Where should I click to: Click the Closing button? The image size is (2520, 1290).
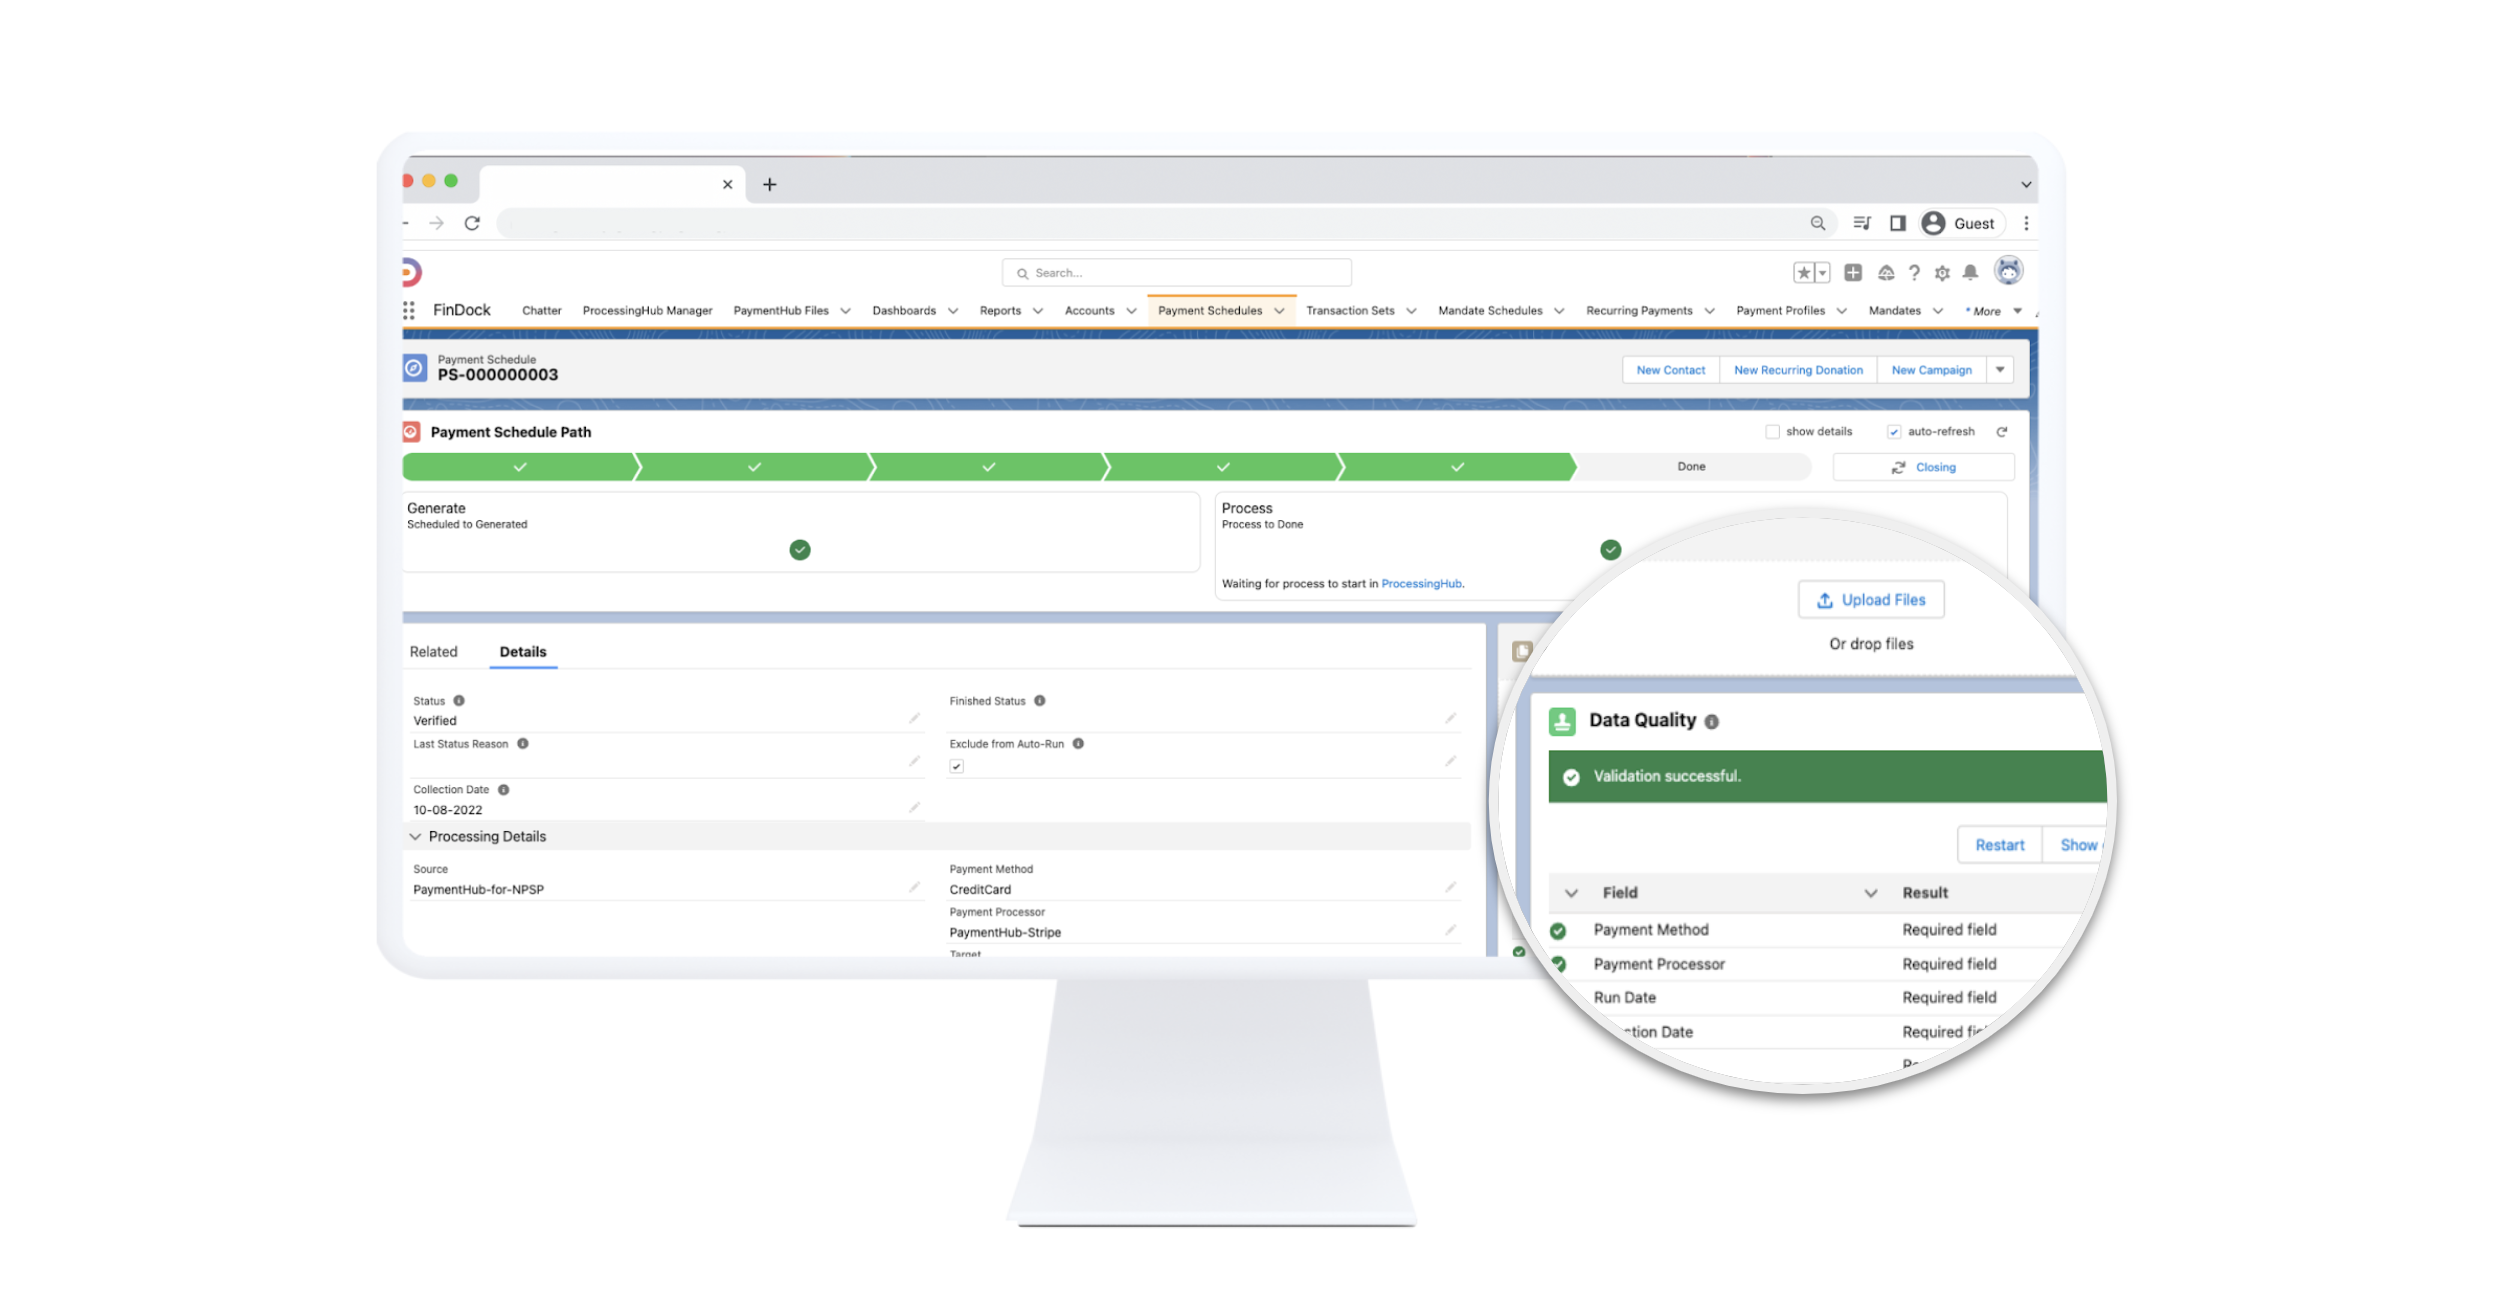point(1923,467)
